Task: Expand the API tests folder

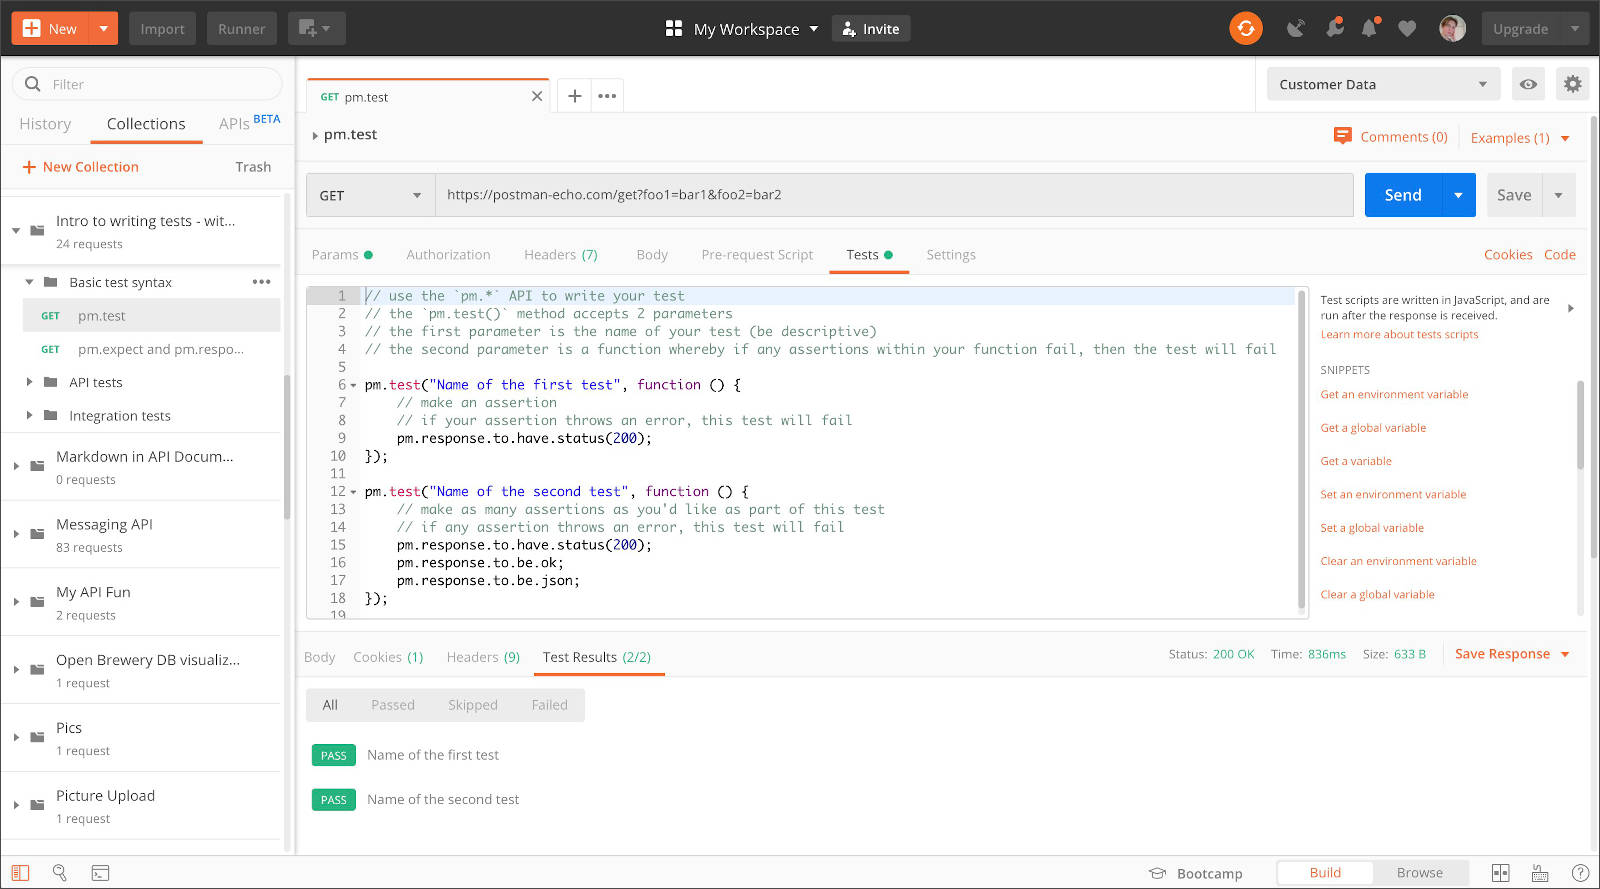Action: [x=29, y=382]
